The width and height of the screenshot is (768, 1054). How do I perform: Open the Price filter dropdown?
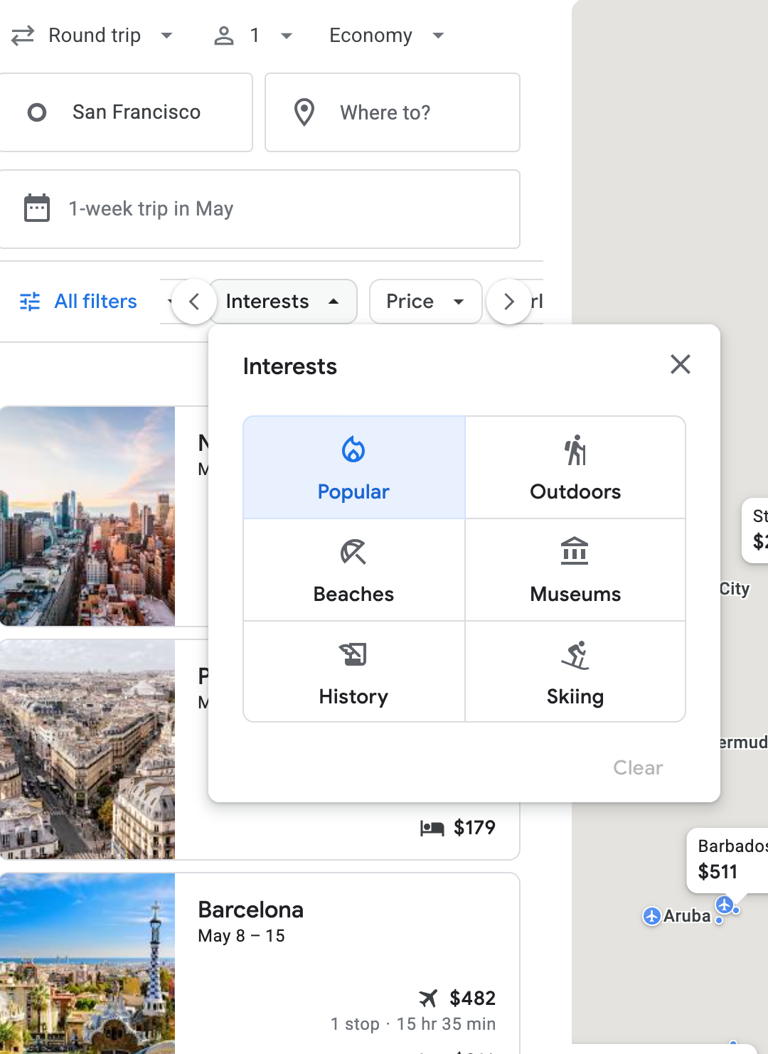(x=425, y=301)
